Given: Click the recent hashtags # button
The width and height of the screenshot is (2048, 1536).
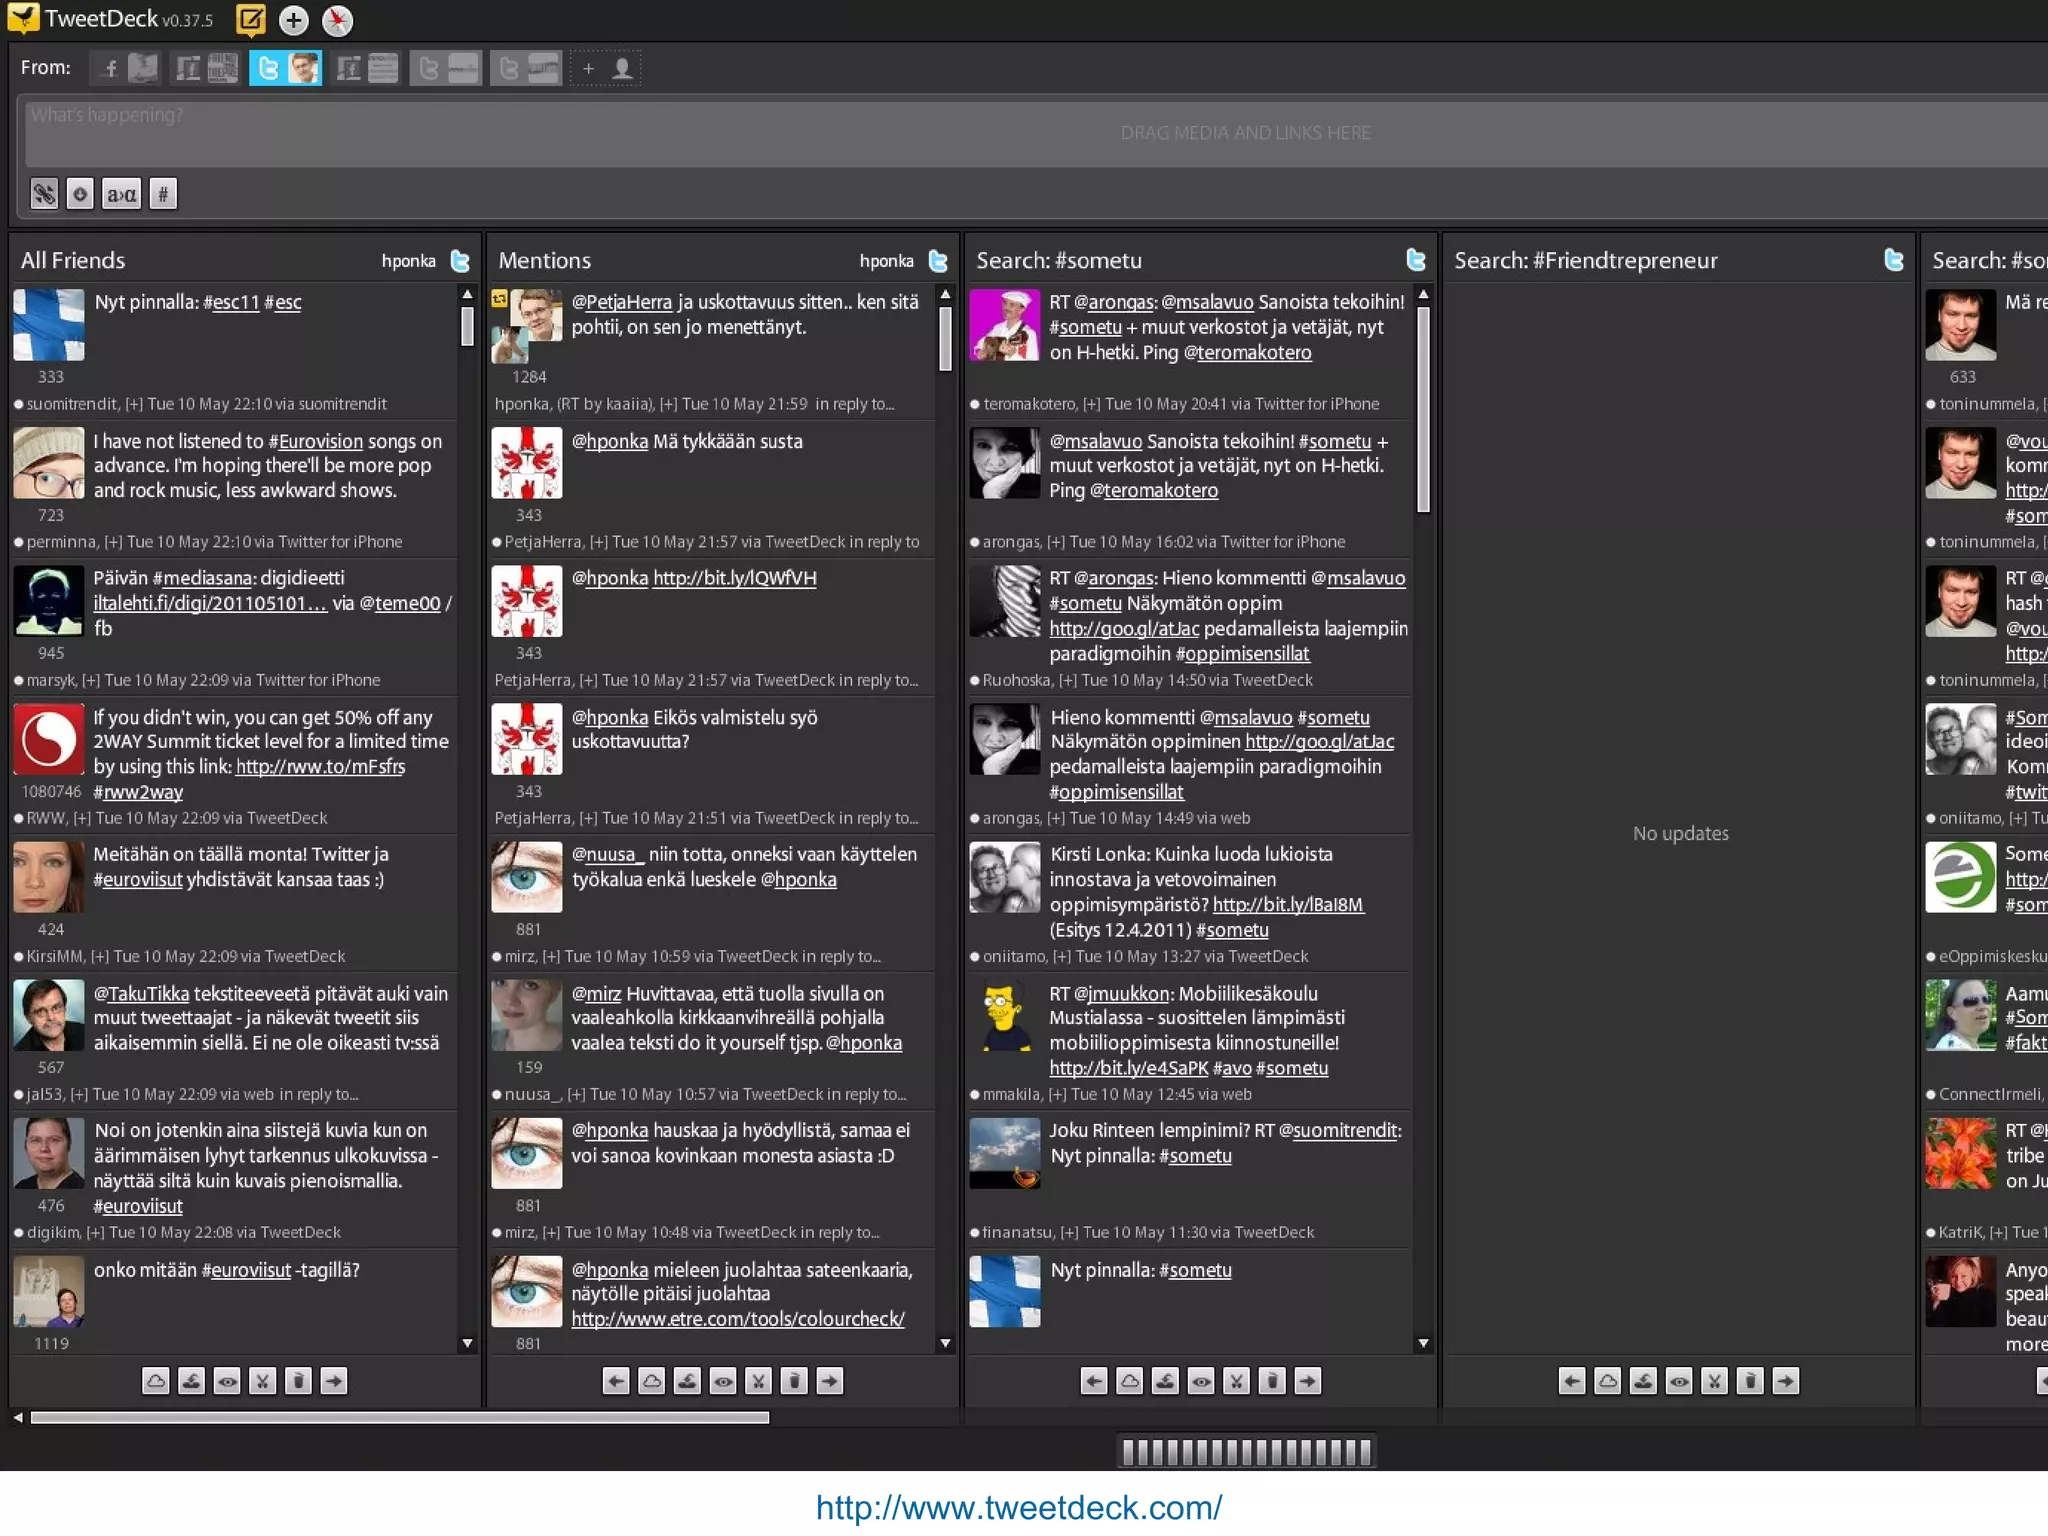Looking at the screenshot, I should coord(163,193).
